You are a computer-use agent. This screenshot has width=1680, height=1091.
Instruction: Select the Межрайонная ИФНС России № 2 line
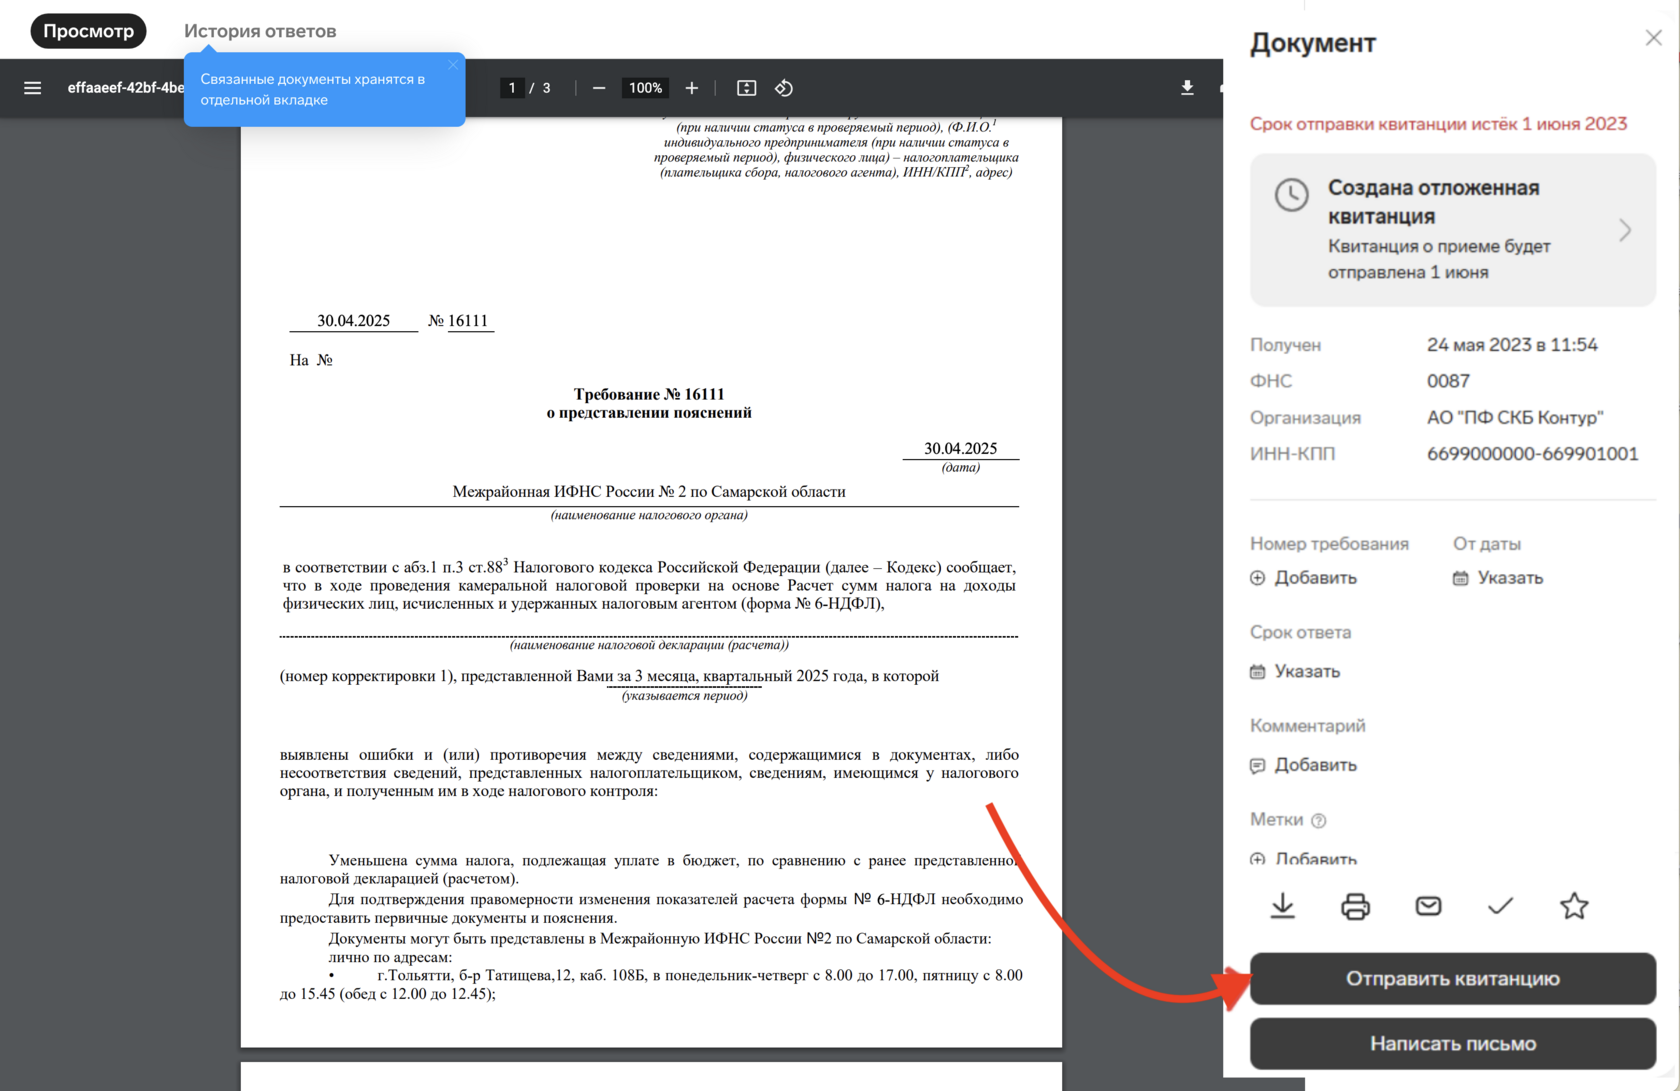click(x=649, y=492)
